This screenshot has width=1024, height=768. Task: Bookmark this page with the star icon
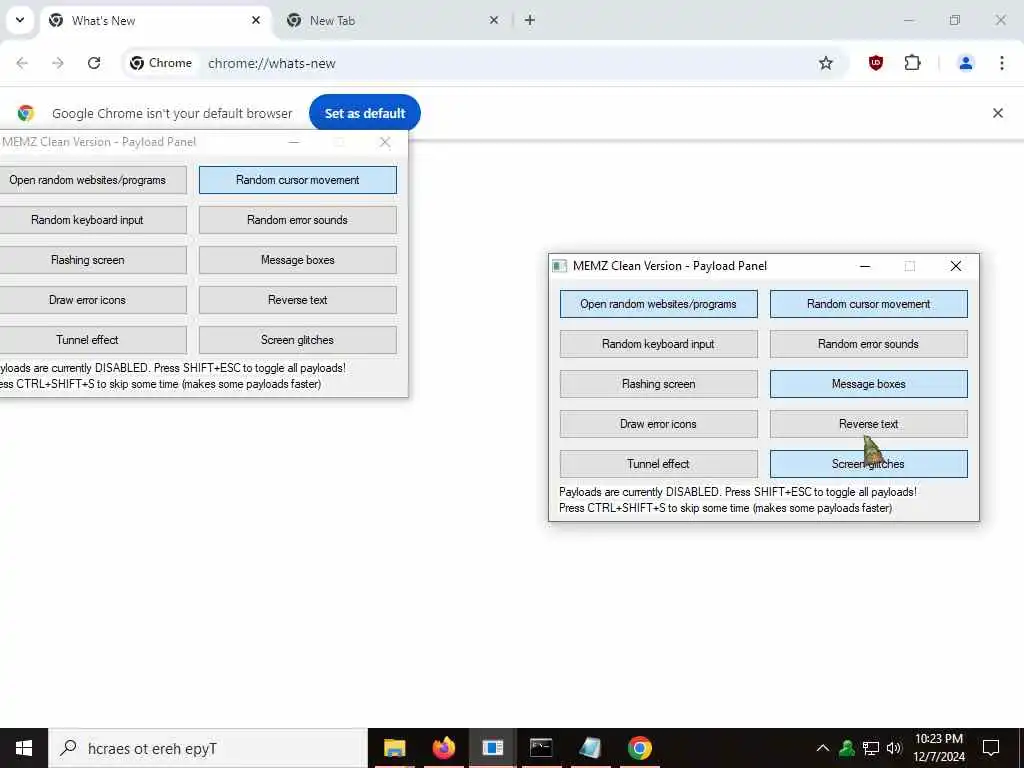coord(825,63)
